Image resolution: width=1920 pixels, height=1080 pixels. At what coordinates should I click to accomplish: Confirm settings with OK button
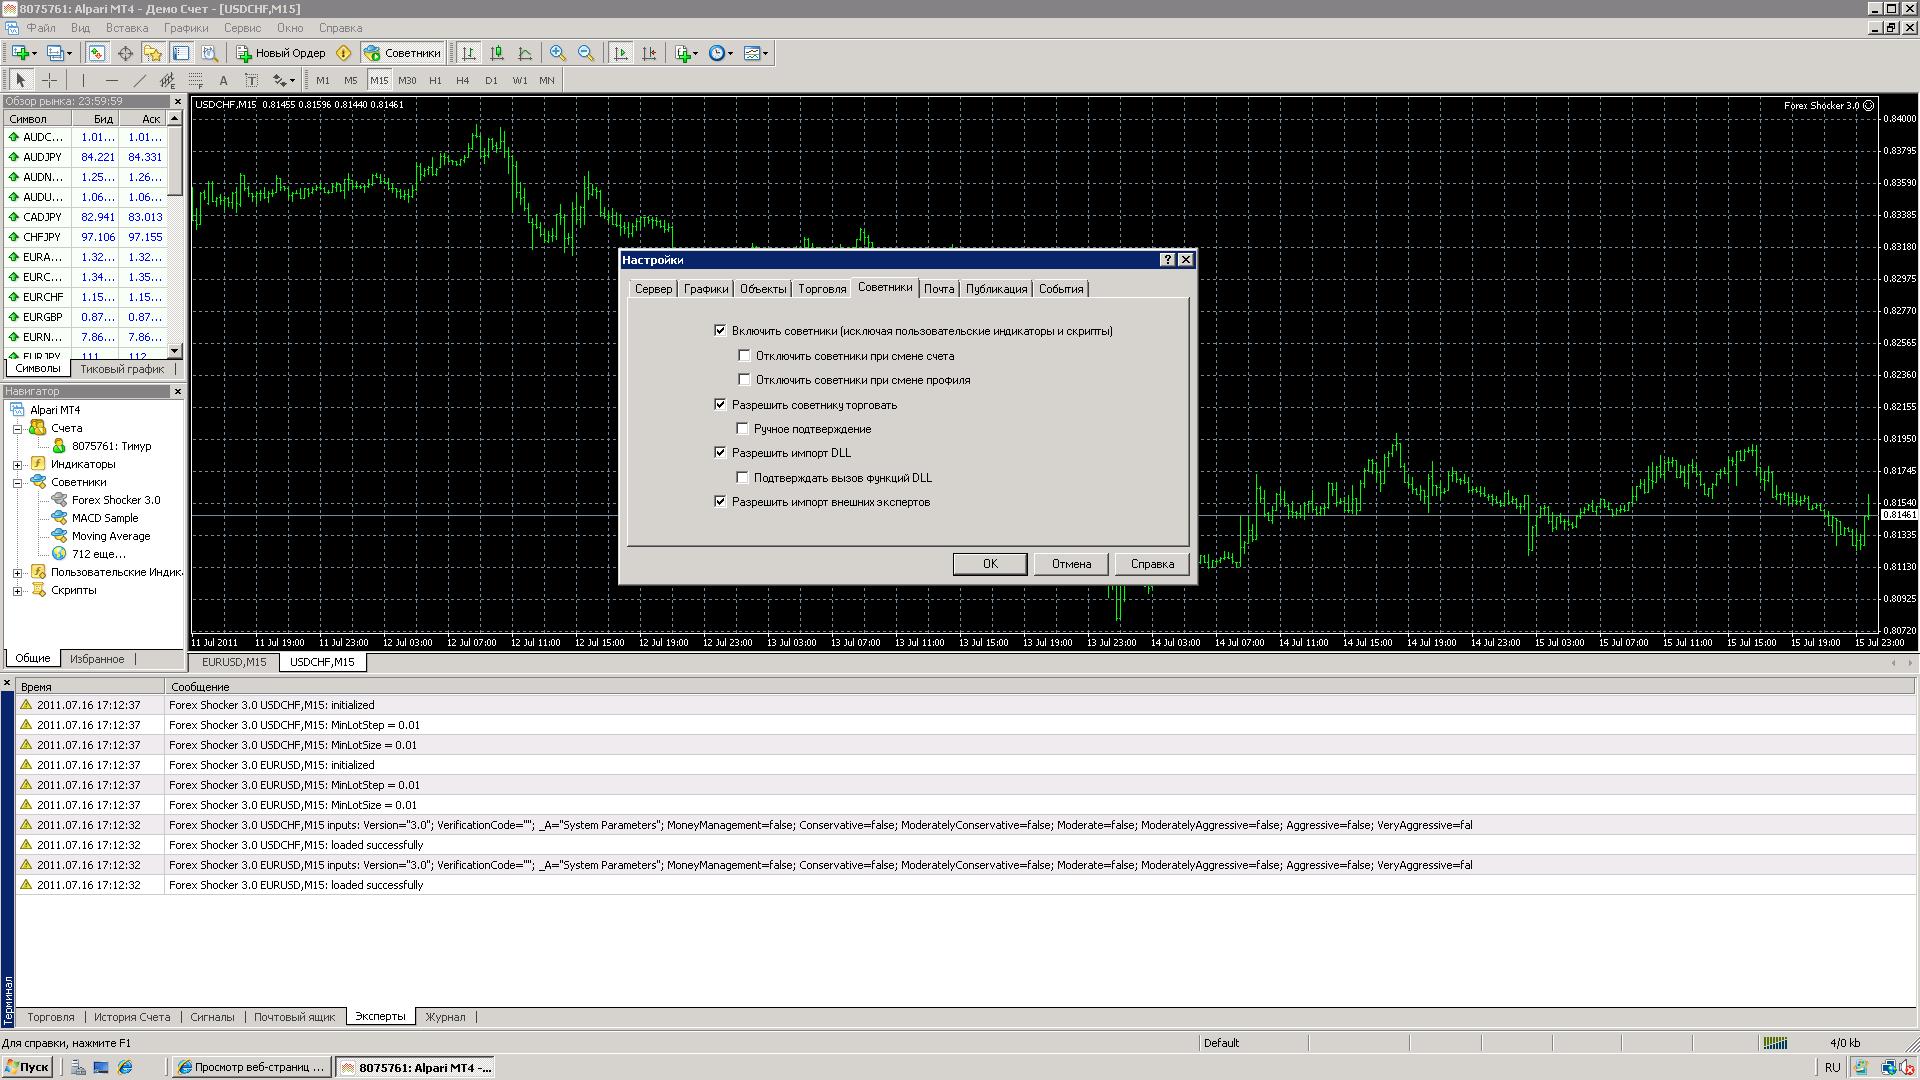coord(990,564)
